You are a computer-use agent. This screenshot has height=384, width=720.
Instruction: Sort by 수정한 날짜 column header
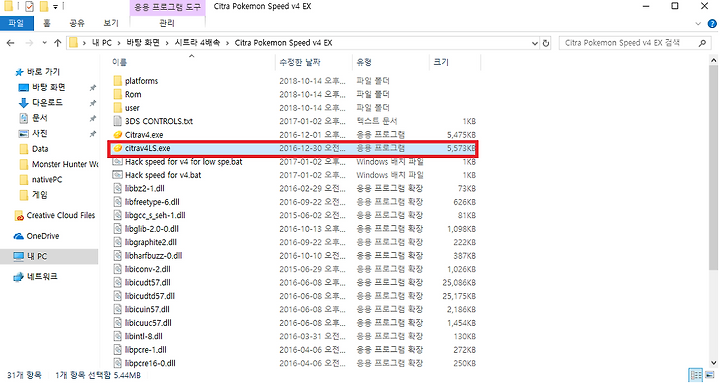pyautogui.click(x=300, y=62)
